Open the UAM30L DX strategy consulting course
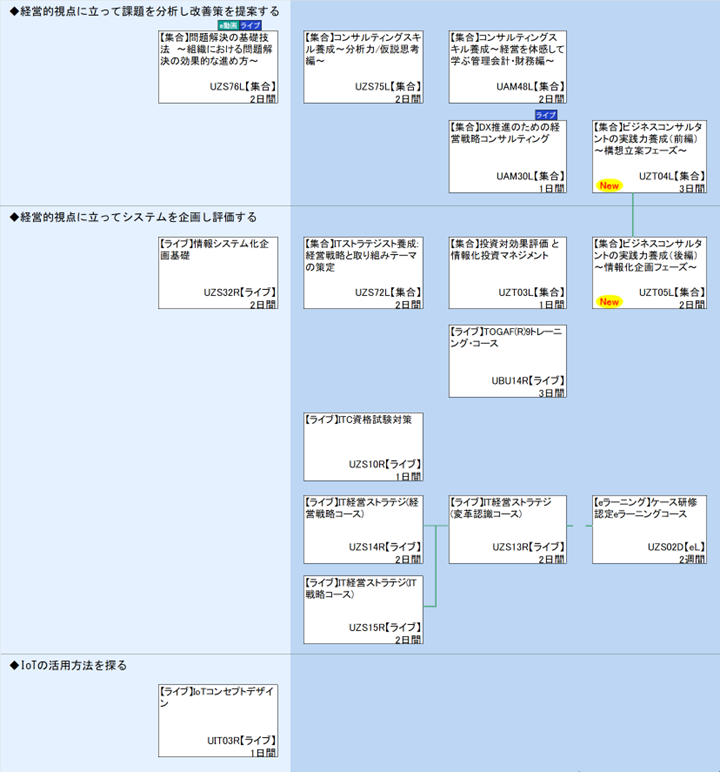 pyautogui.click(x=508, y=157)
